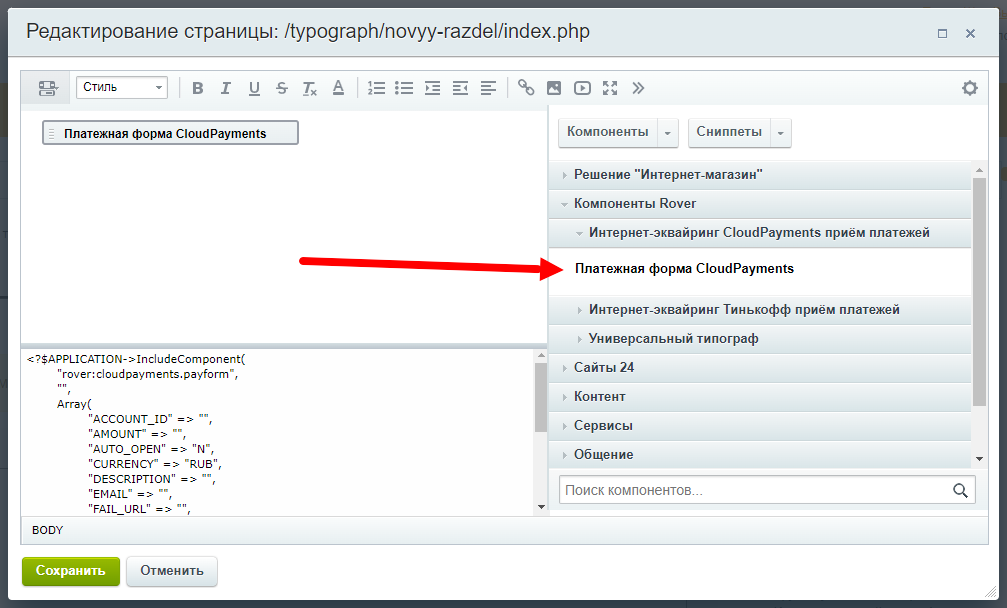Screen dimensions: 1007x608
Task: Open text alignment options
Action: point(488,88)
